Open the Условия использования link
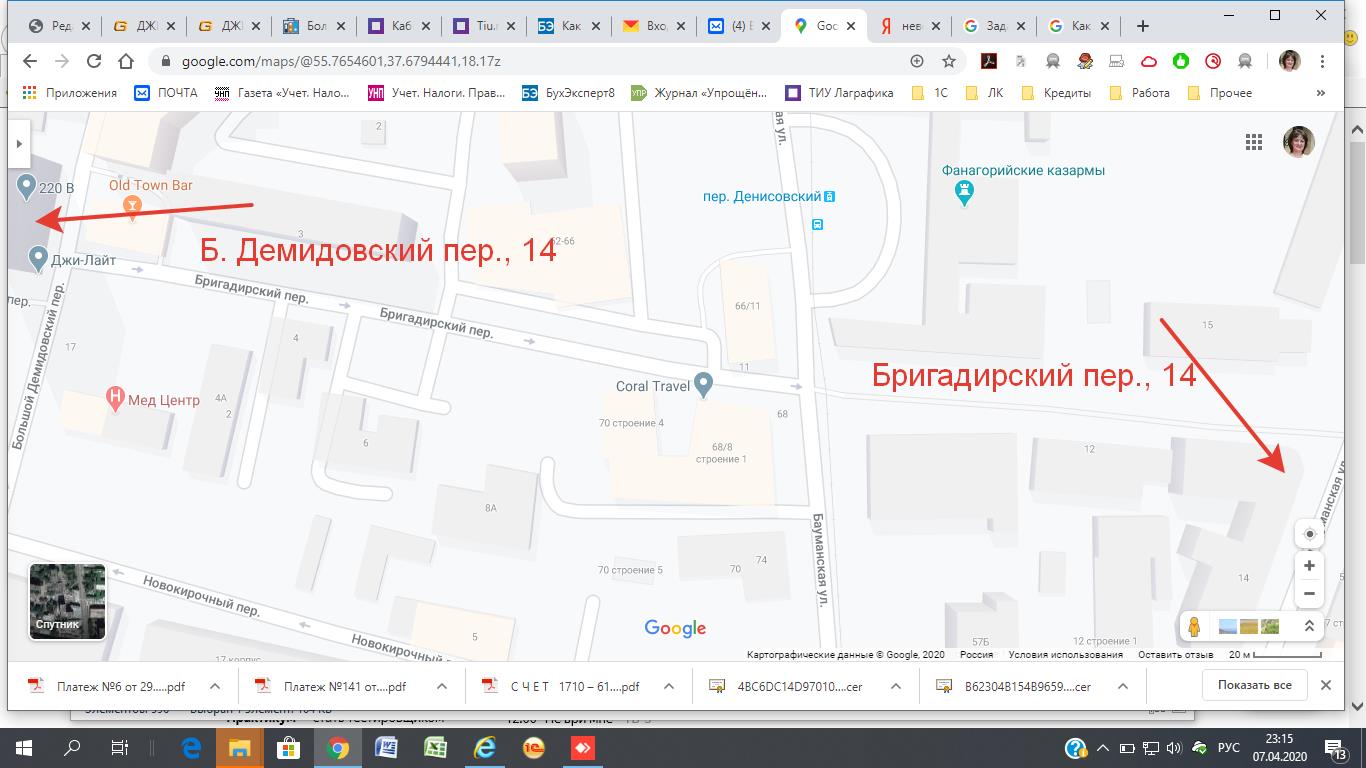 1065,655
